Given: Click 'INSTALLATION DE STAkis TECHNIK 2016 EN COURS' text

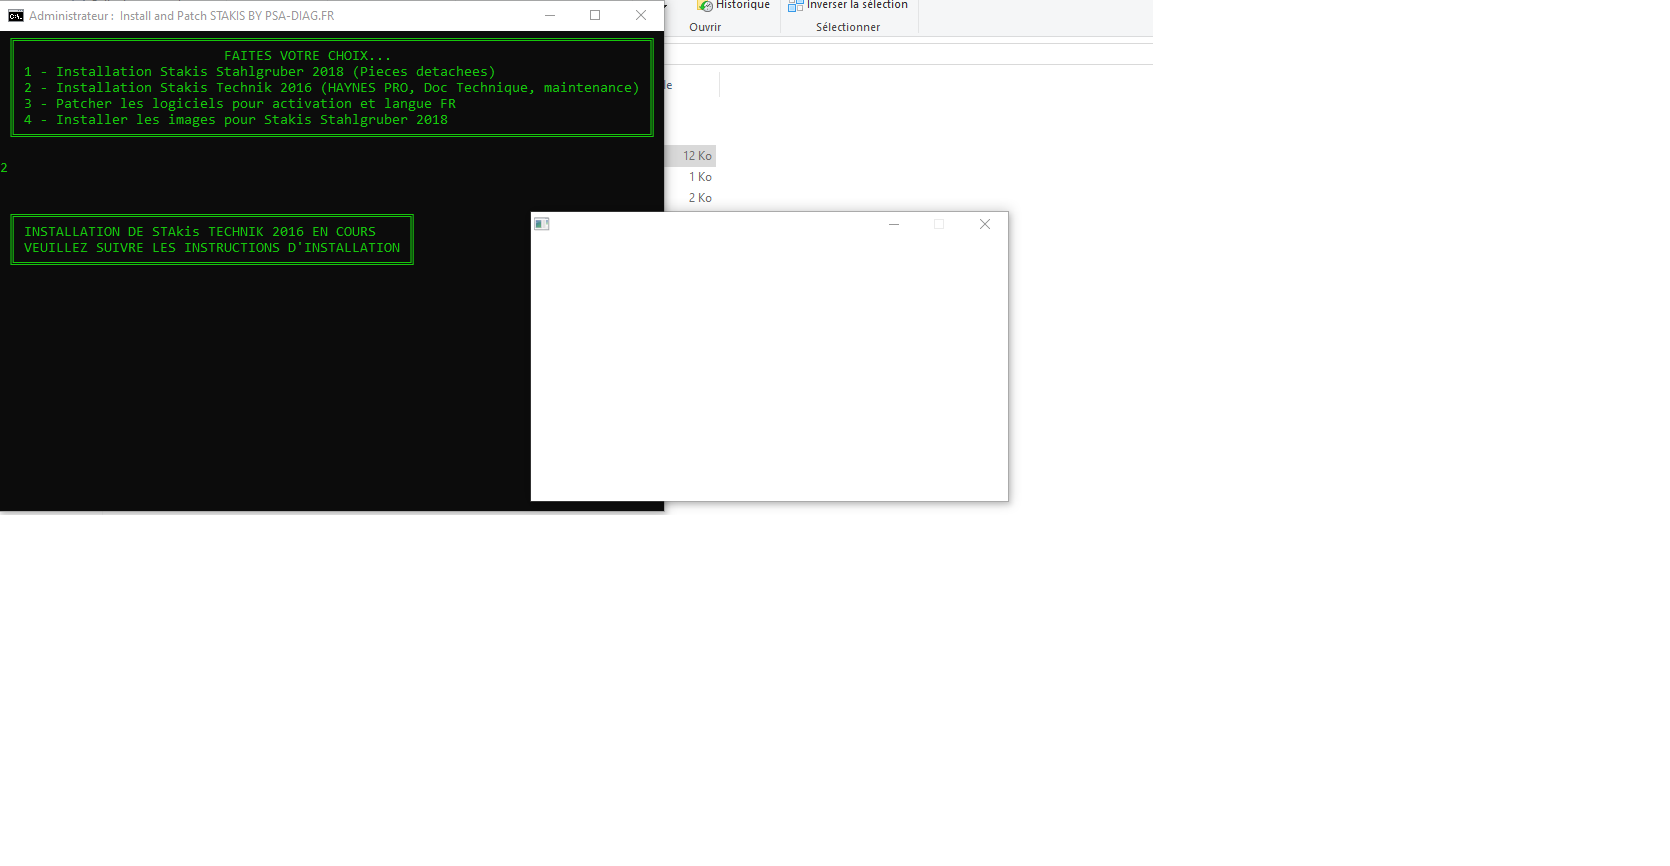Looking at the screenshot, I should click(200, 232).
